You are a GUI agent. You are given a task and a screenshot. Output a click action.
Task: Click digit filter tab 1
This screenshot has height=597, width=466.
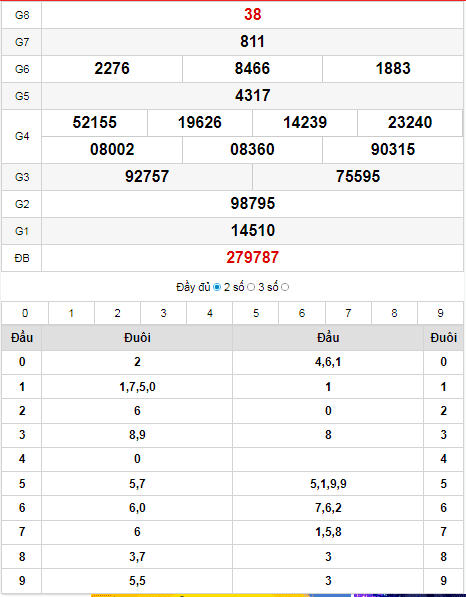pyautogui.click(x=71, y=313)
